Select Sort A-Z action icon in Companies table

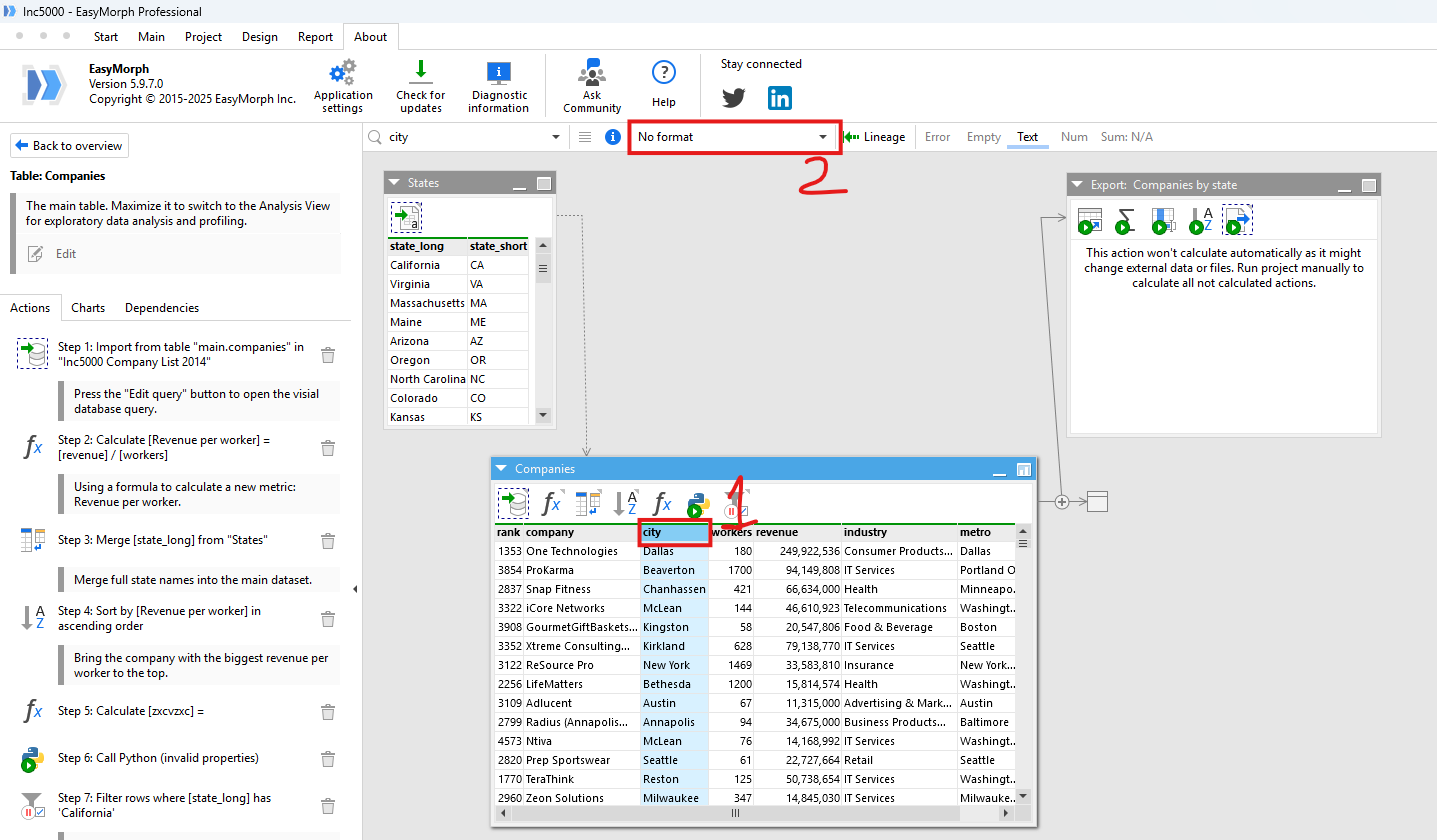coord(626,503)
